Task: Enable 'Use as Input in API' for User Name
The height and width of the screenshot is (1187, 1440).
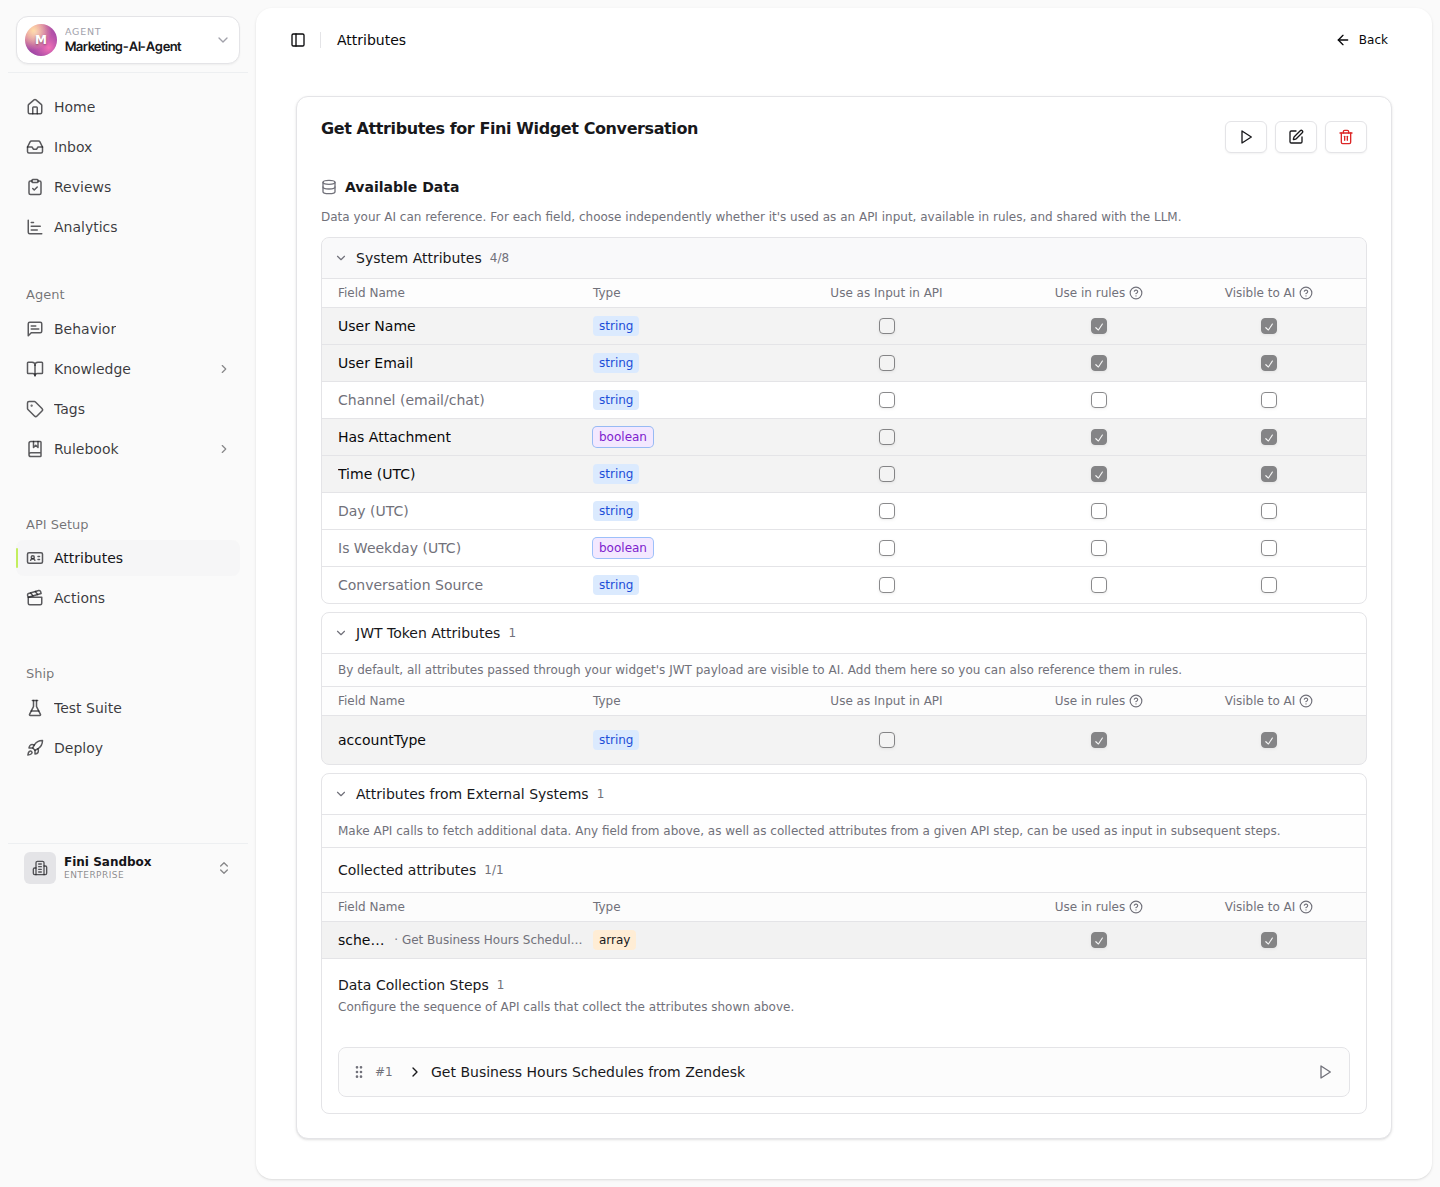Action: point(887,326)
